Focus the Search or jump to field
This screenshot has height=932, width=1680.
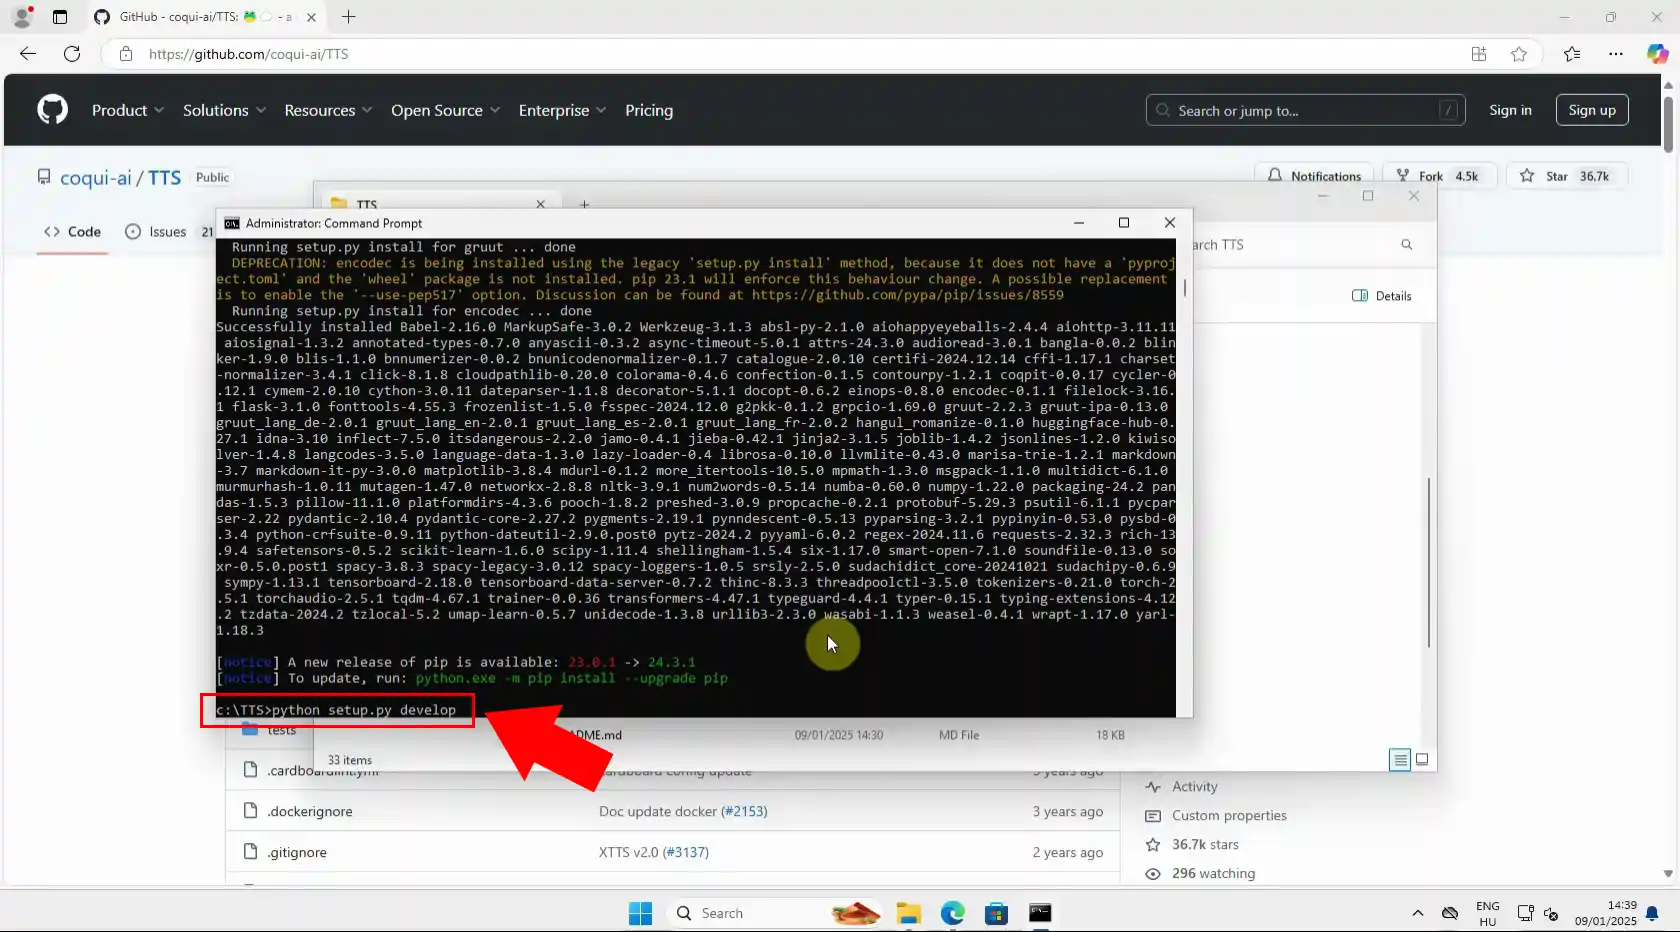tap(1305, 110)
